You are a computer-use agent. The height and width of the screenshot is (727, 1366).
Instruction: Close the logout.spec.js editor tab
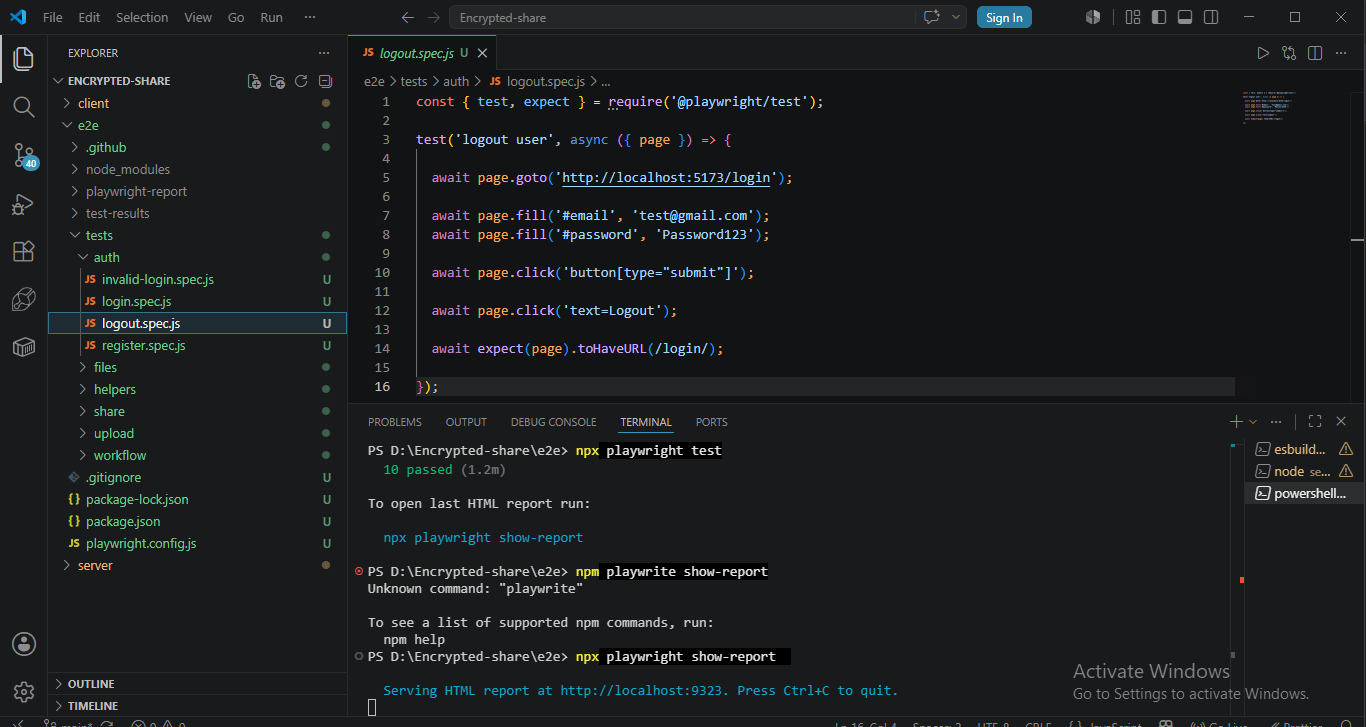482,53
